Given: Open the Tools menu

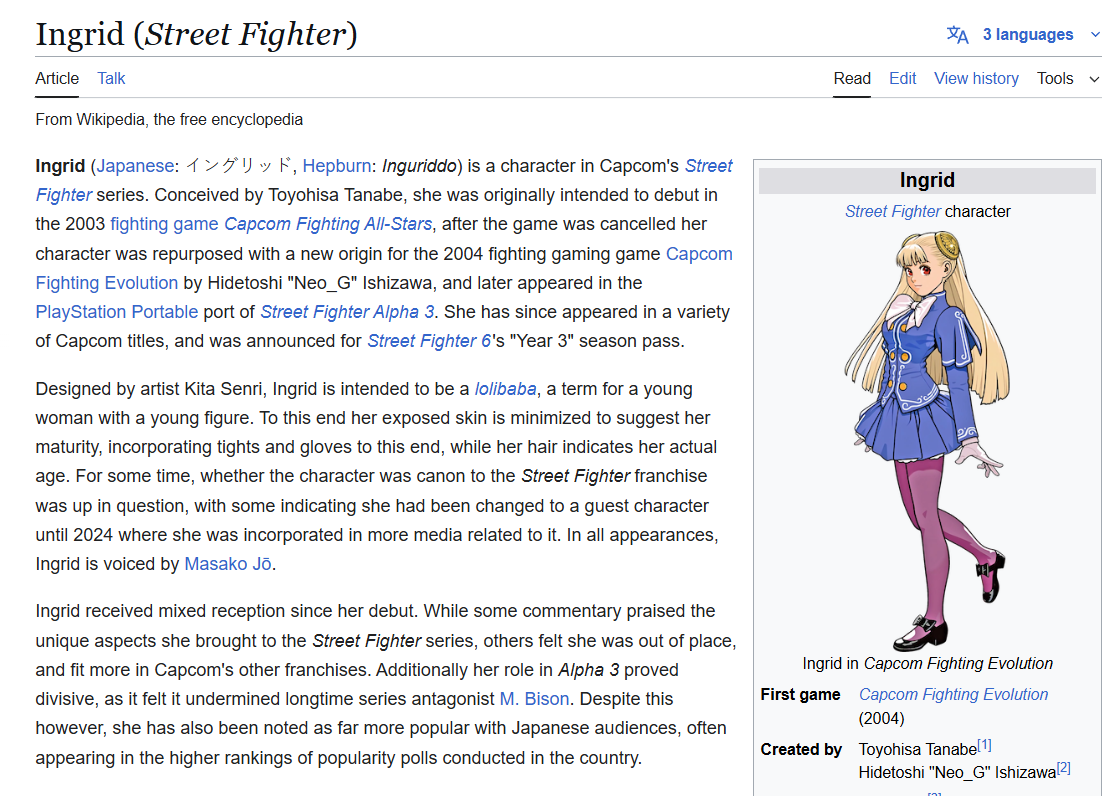Looking at the screenshot, I should [1055, 78].
